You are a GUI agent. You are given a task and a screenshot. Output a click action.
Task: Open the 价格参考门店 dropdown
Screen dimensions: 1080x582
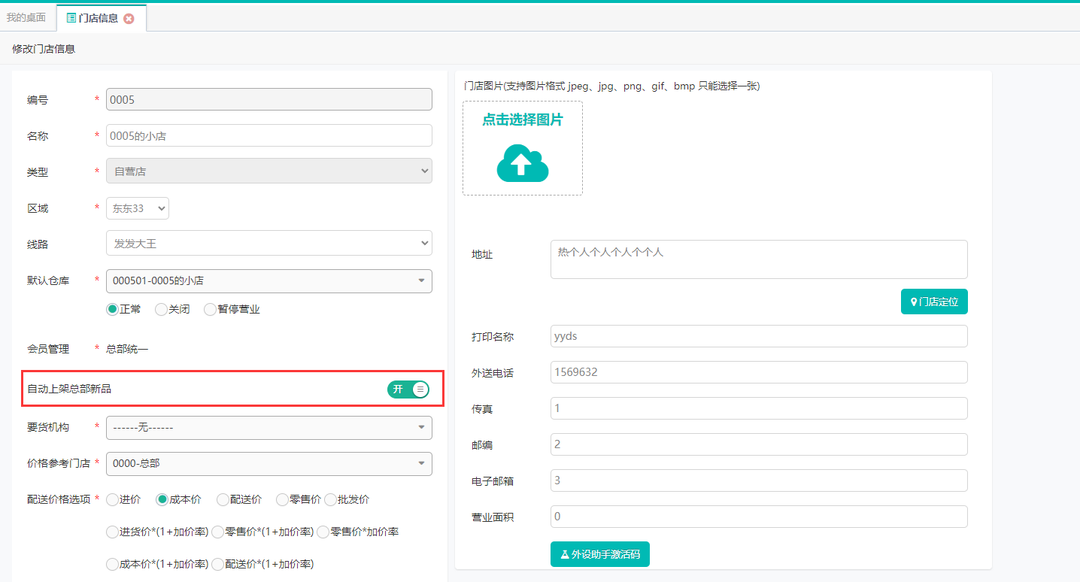click(x=269, y=464)
